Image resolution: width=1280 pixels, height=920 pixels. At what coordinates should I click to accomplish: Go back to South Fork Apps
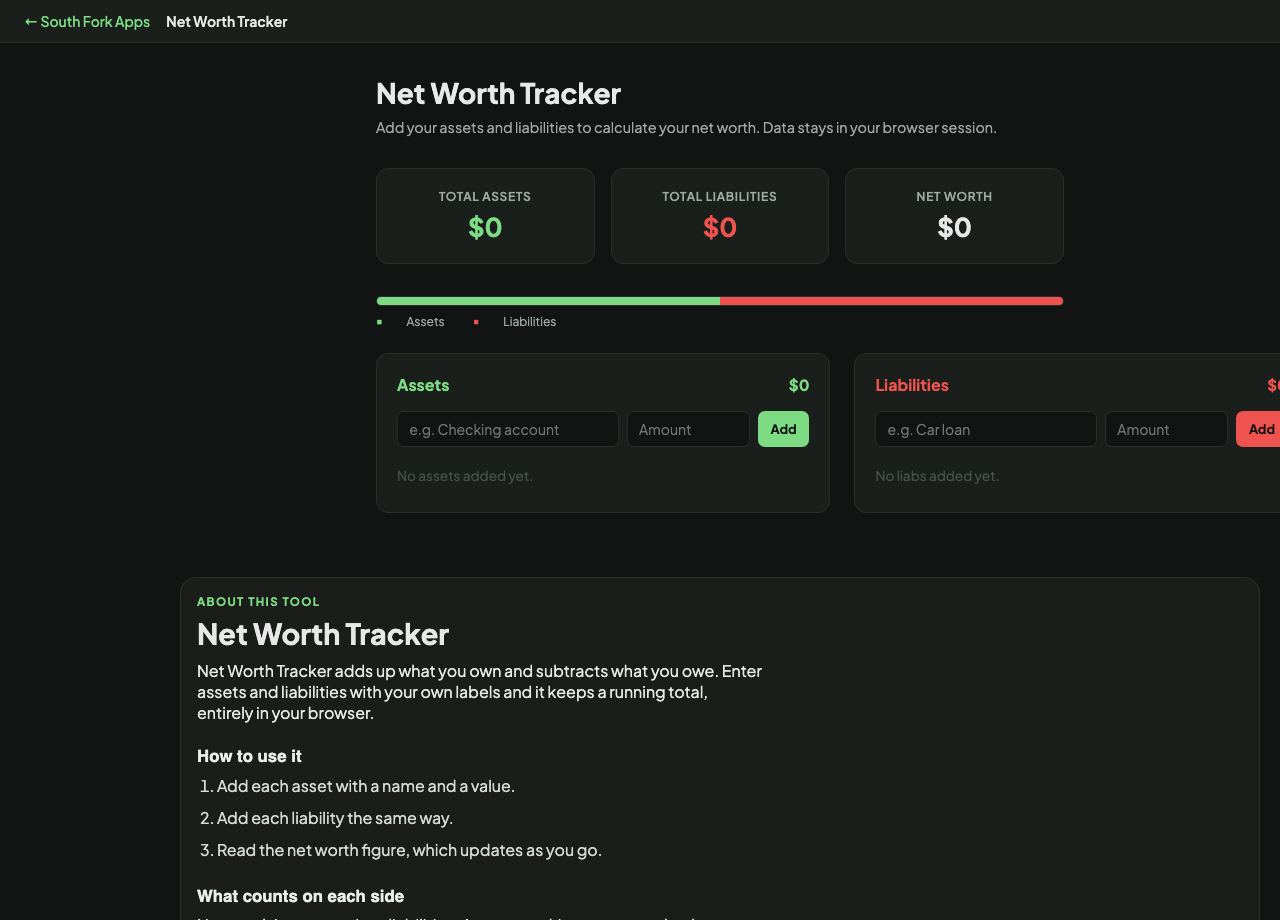[x=87, y=21]
